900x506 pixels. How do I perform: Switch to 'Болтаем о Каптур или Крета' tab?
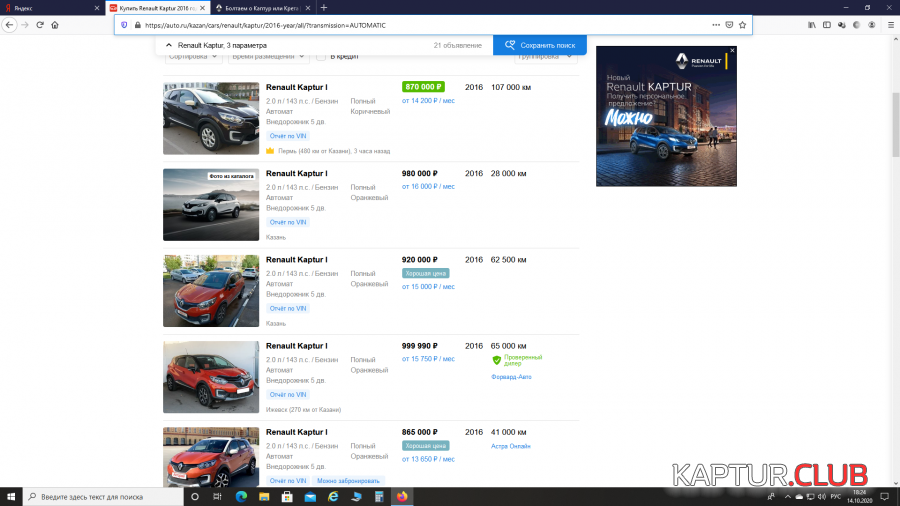pyautogui.click(x=262, y=8)
